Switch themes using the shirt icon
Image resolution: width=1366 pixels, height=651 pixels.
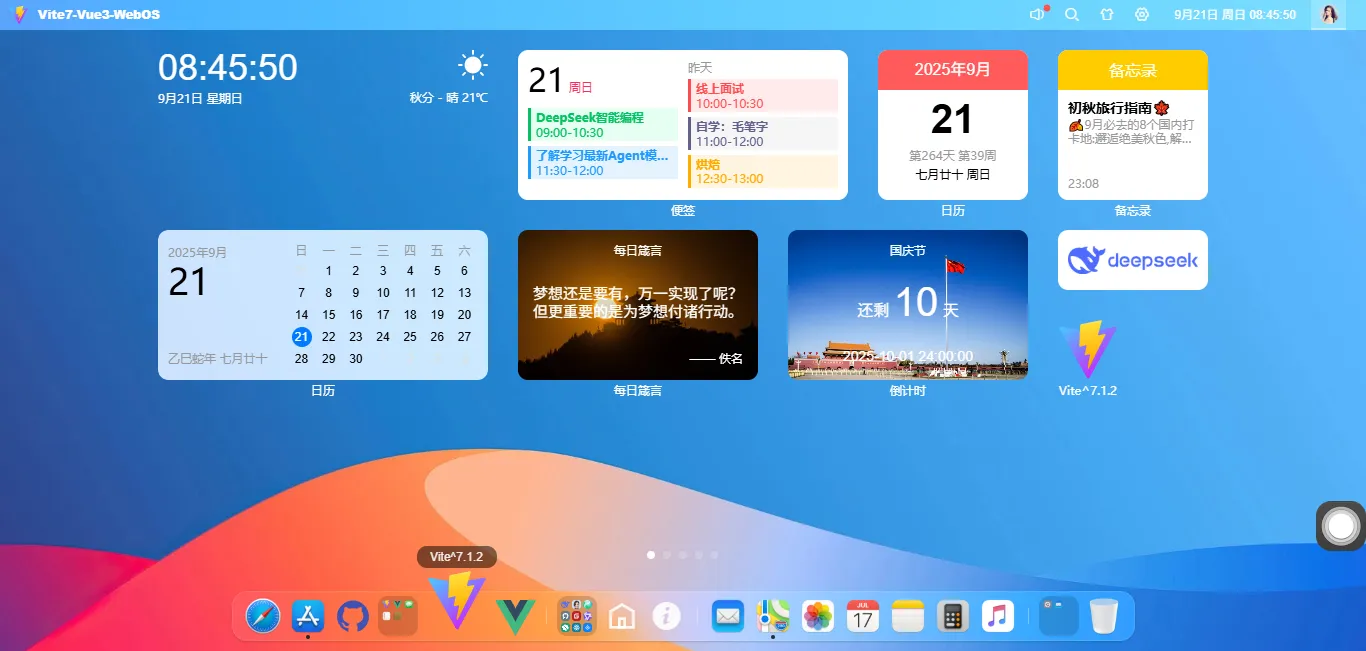(x=1104, y=14)
